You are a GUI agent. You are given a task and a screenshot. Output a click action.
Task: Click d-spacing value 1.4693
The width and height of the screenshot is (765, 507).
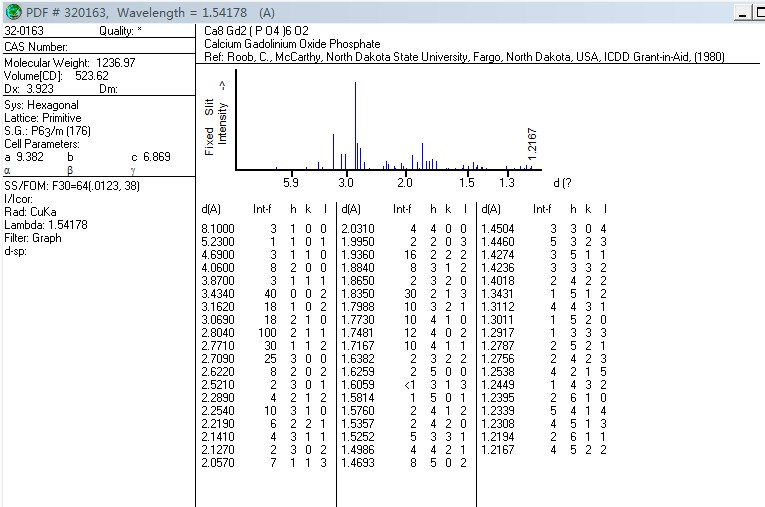click(x=358, y=463)
